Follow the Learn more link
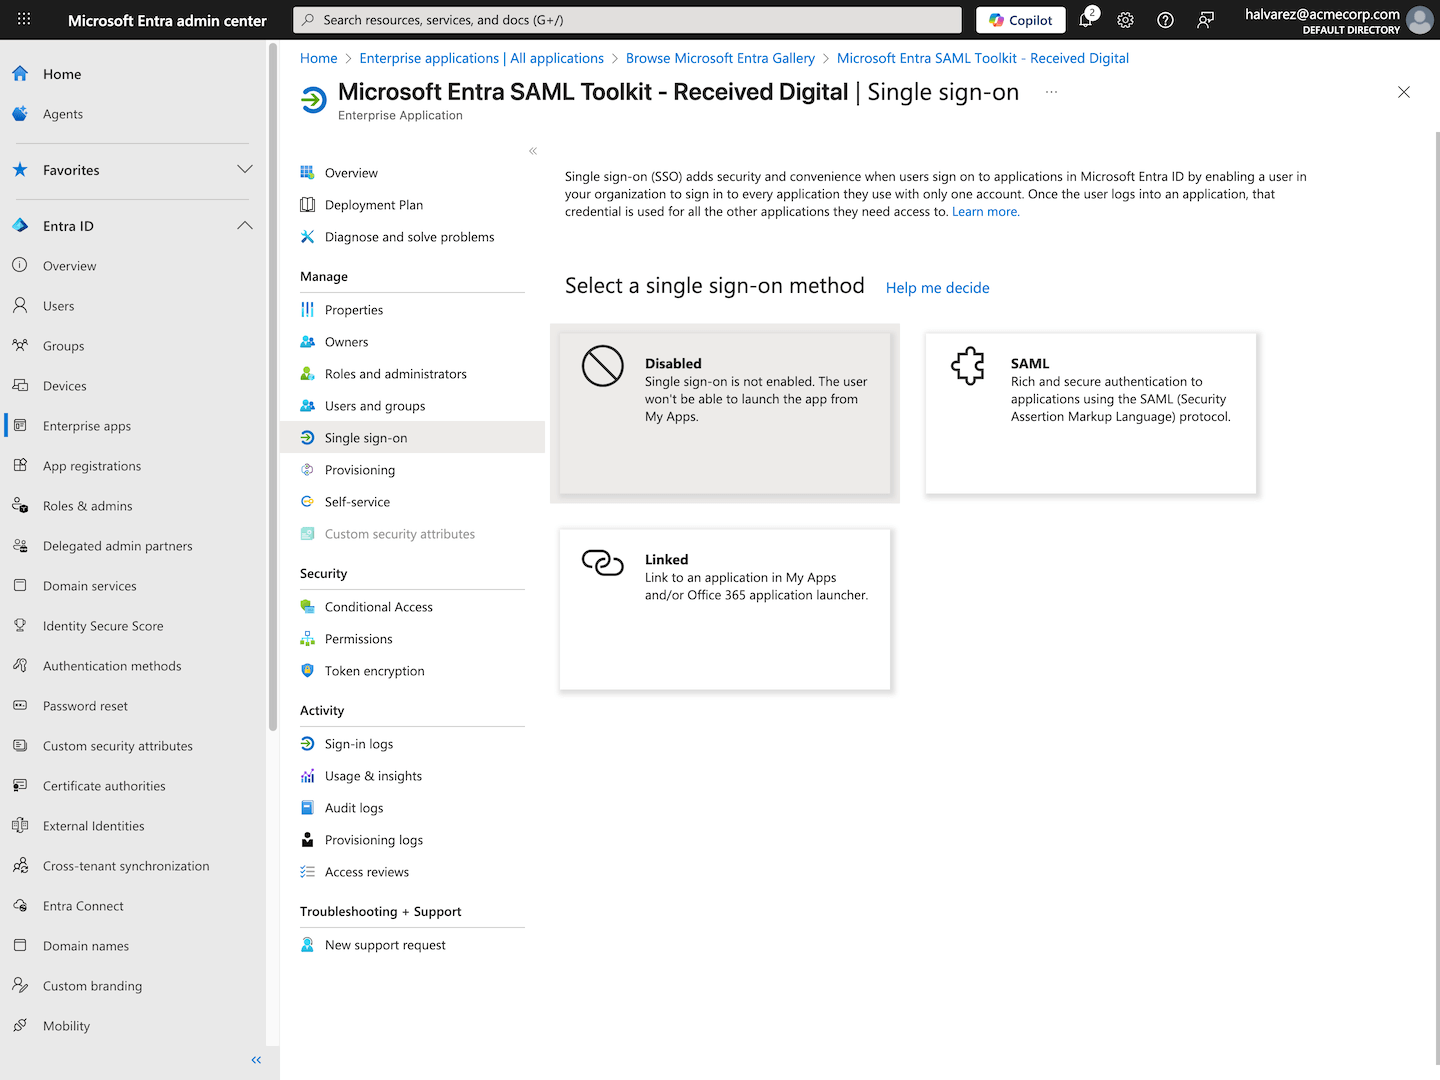 (985, 212)
